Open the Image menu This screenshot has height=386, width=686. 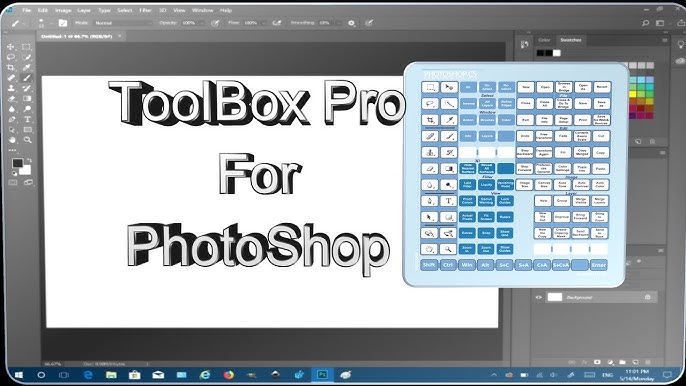point(63,10)
